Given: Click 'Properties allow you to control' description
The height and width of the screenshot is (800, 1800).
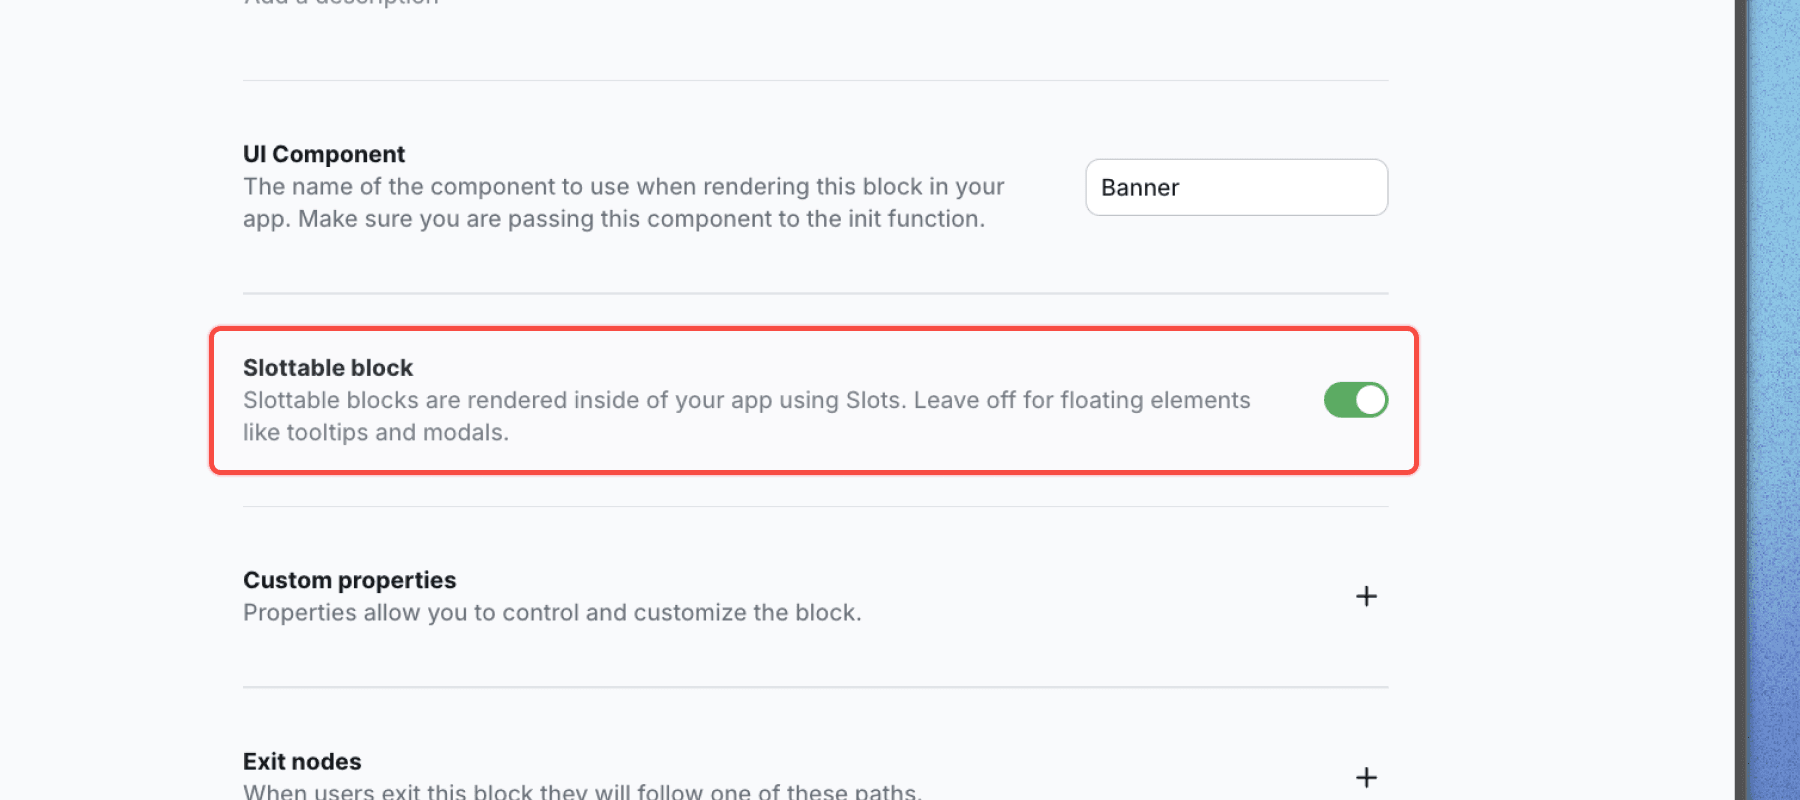Looking at the screenshot, I should point(551,613).
